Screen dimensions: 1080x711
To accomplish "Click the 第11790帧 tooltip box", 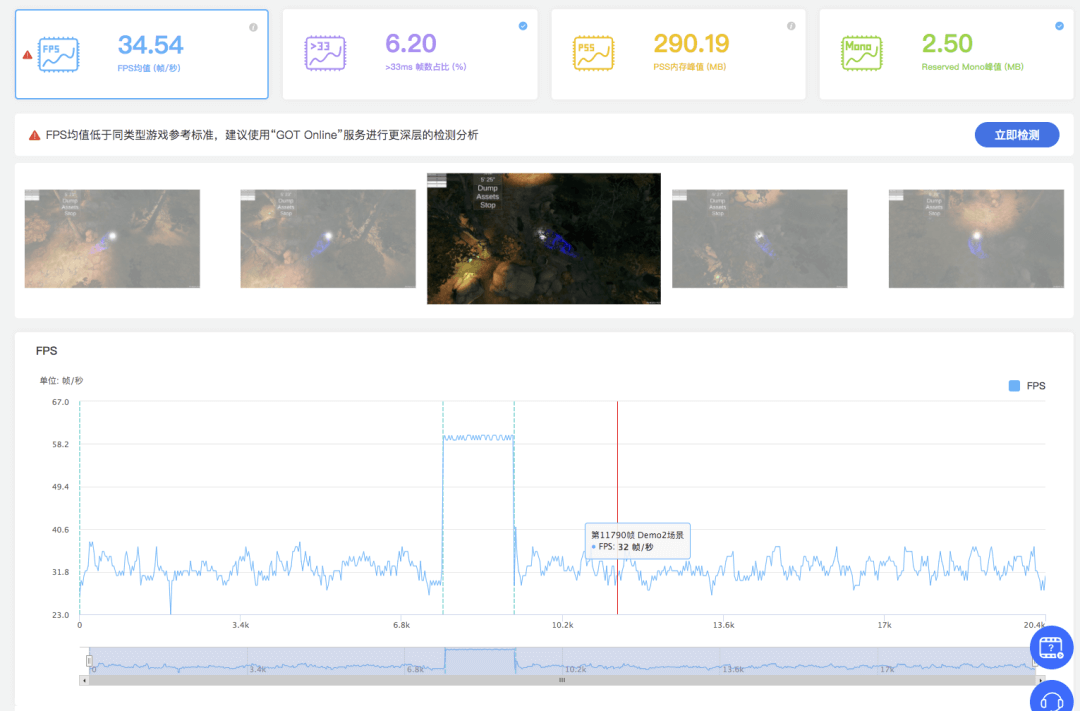I will (x=637, y=540).
